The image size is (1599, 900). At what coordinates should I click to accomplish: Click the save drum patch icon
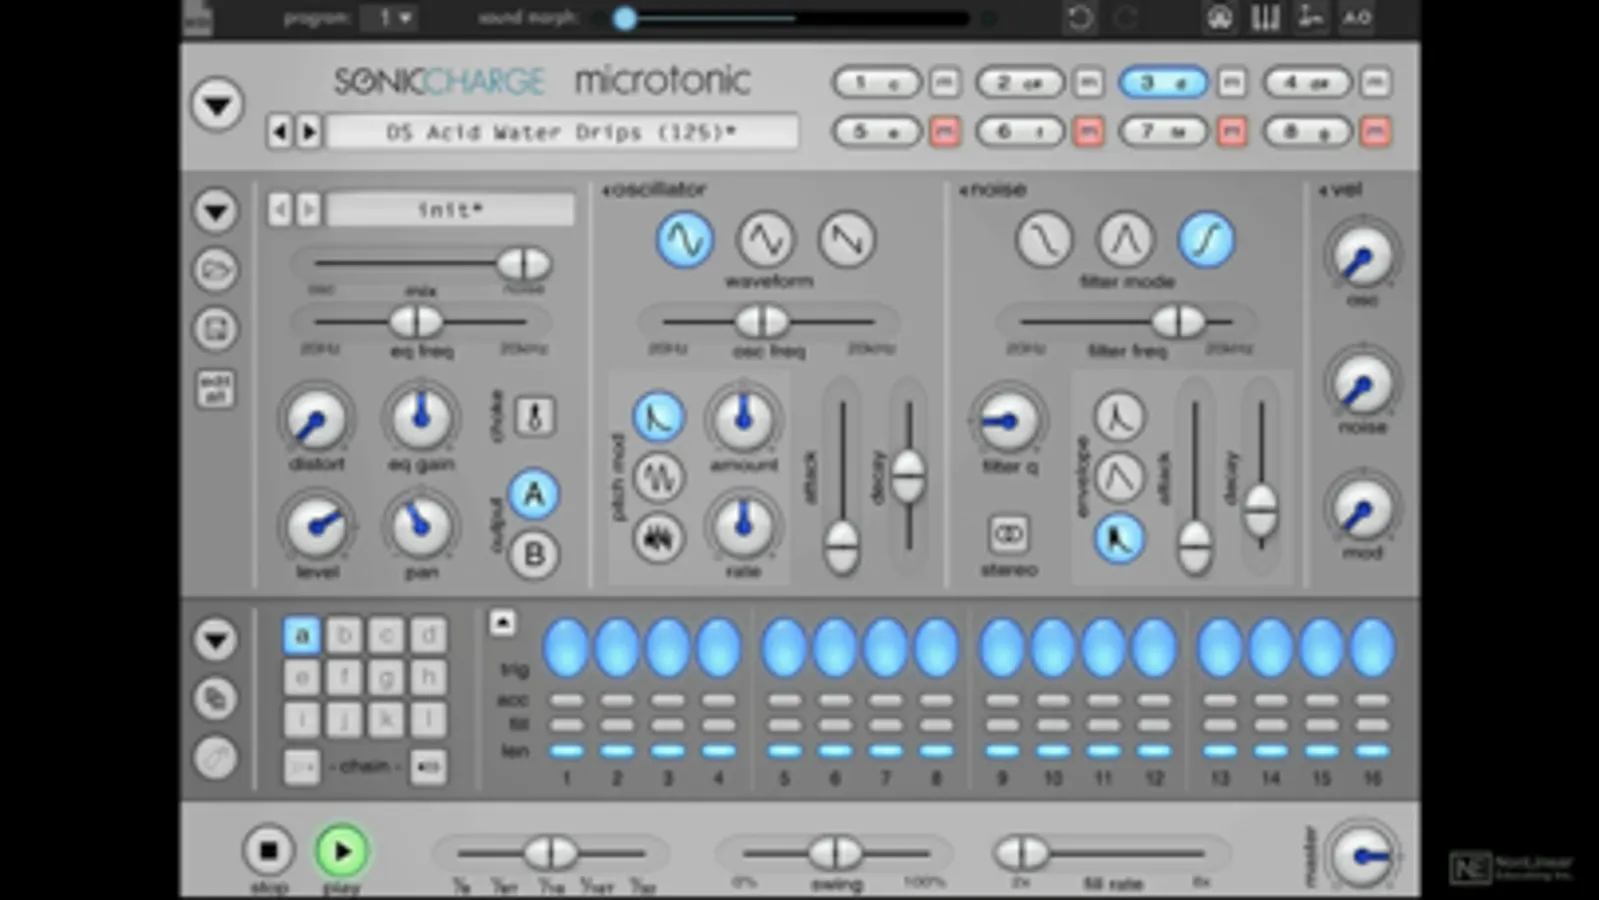[216, 329]
